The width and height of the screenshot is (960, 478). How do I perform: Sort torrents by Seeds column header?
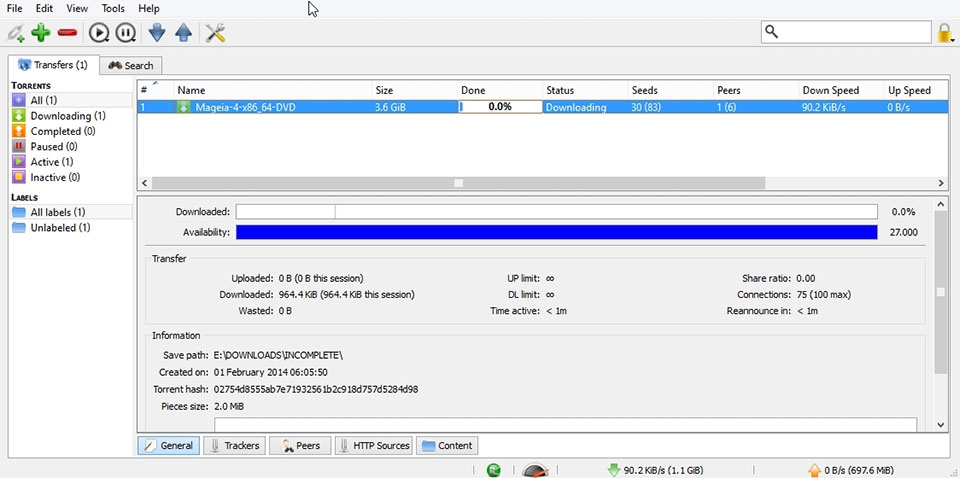coord(671,90)
